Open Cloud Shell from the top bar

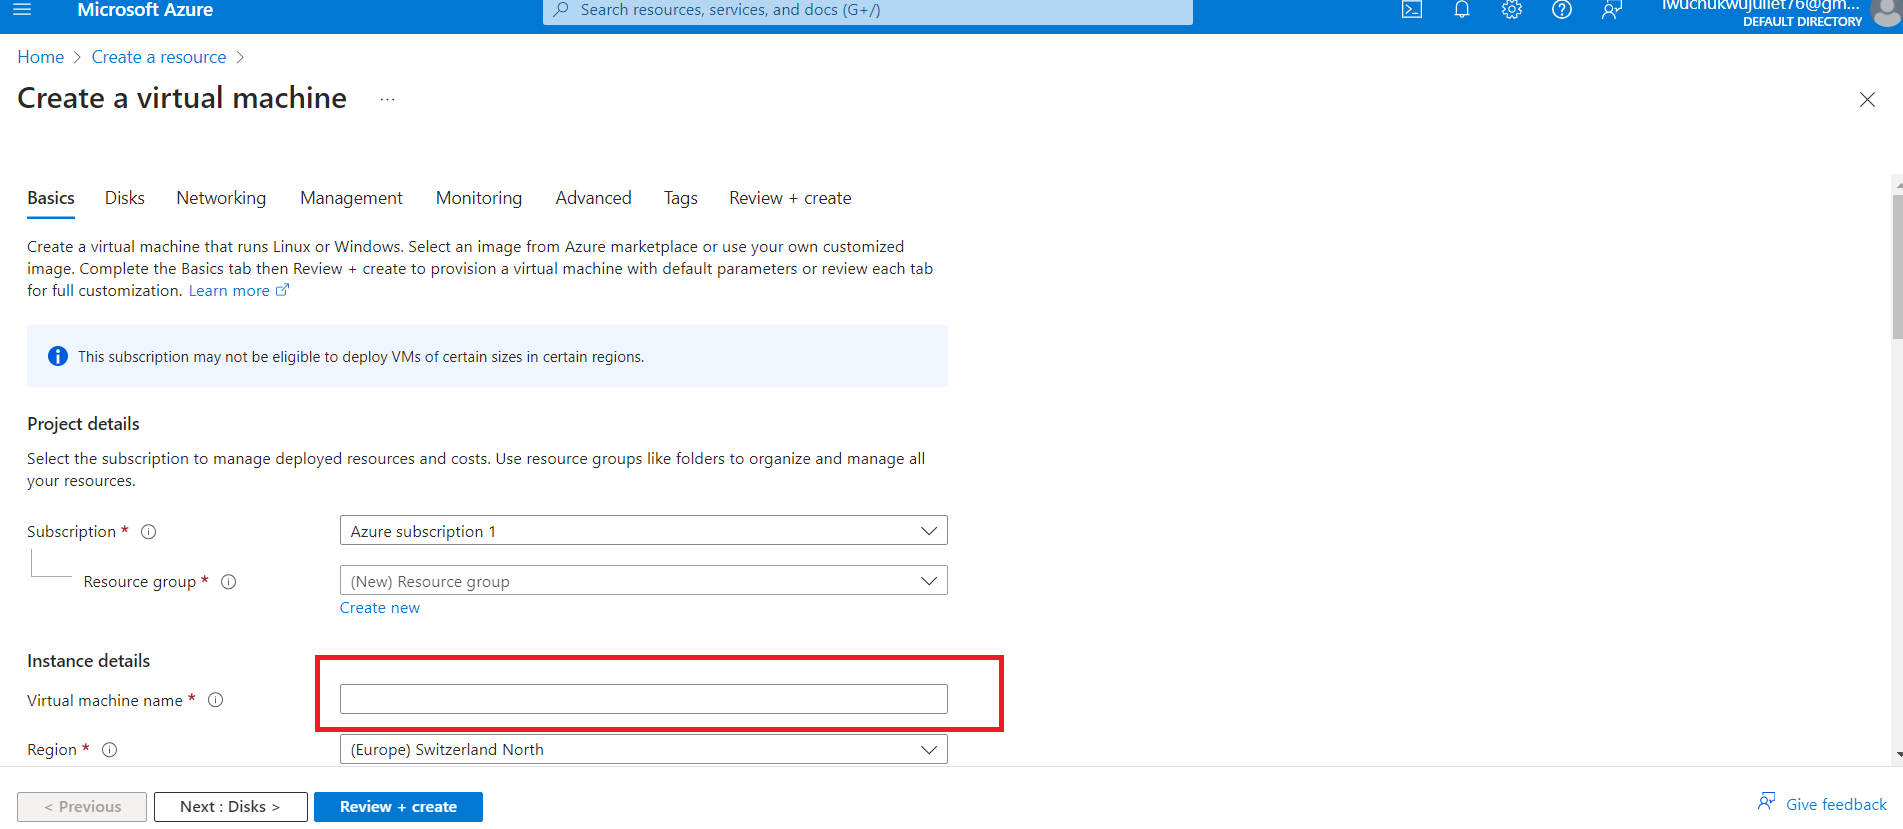pos(1412,10)
